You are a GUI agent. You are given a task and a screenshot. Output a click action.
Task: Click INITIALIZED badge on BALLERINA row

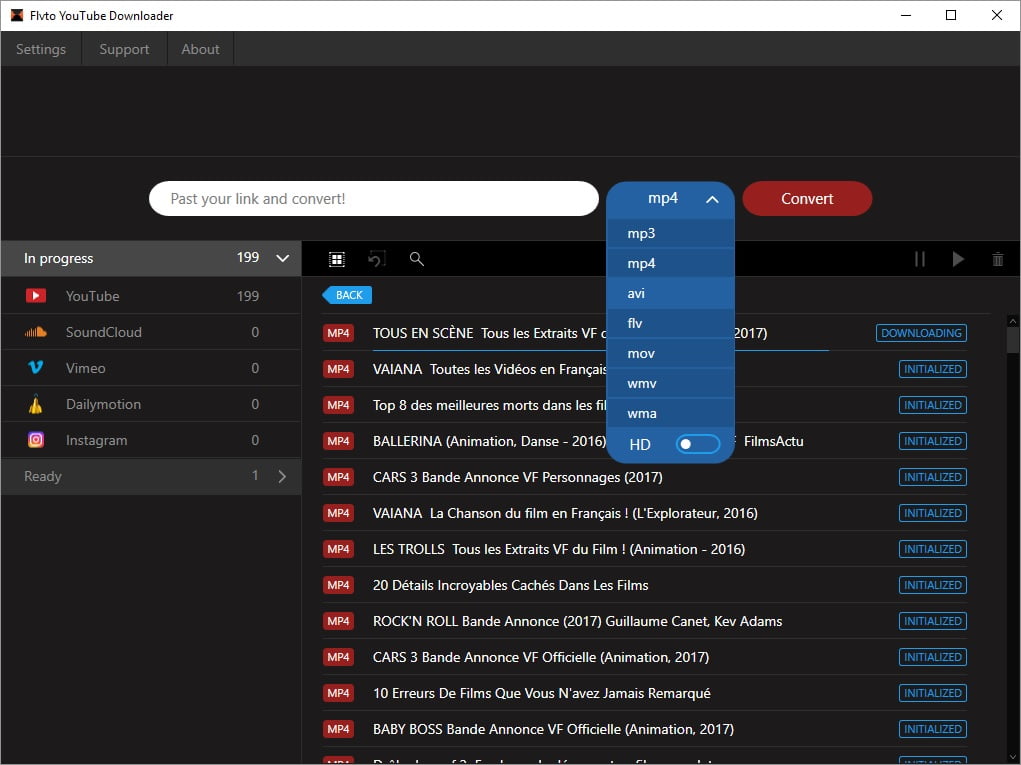click(932, 441)
